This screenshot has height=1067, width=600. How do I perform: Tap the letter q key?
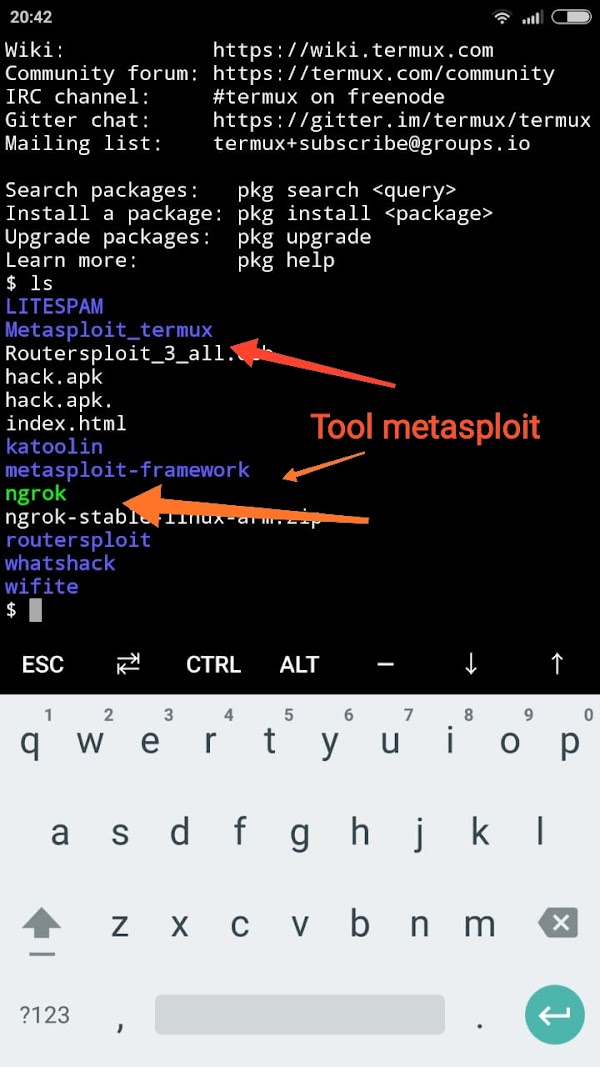point(30,742)
